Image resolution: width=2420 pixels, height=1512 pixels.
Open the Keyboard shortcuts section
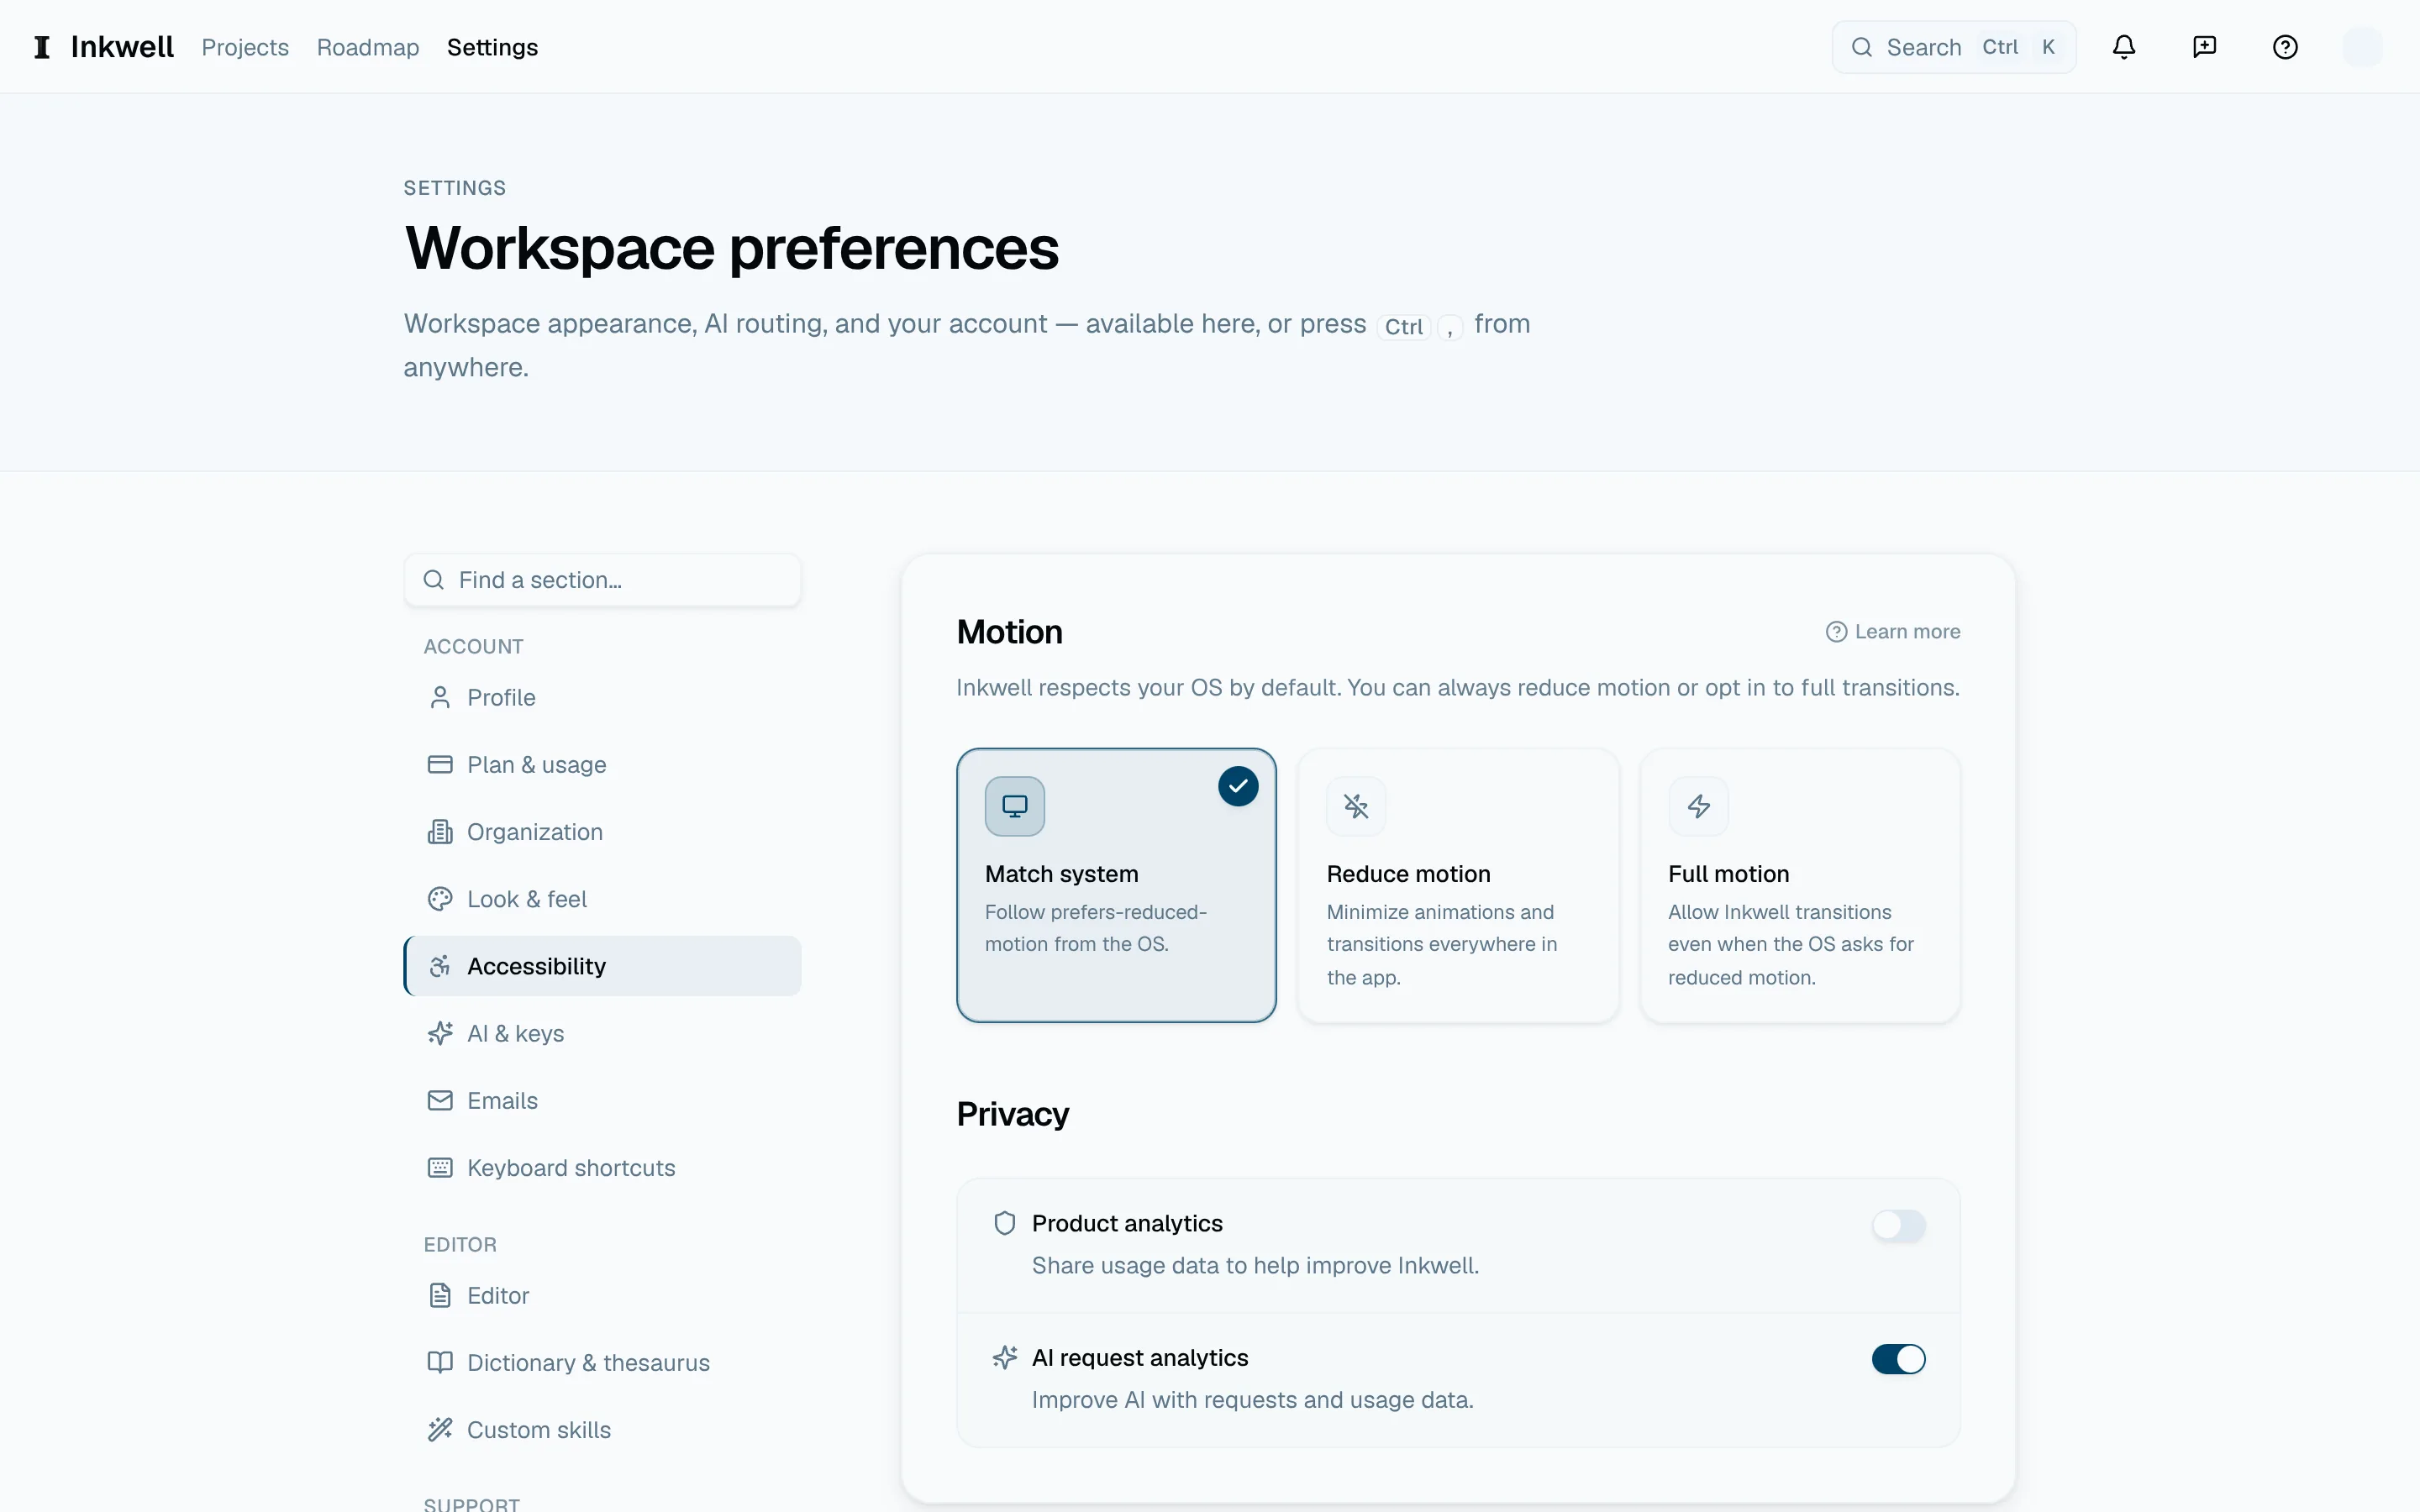point(603,1168)
